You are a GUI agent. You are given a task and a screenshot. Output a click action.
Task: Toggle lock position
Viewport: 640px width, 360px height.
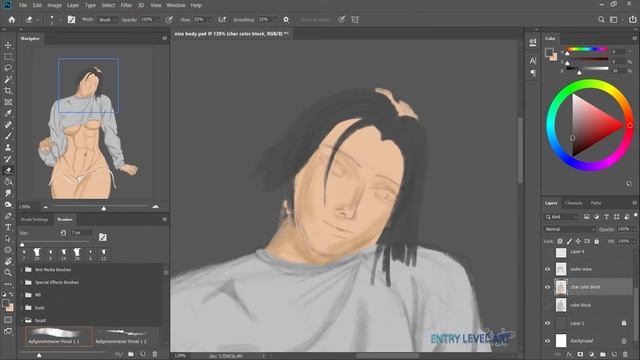click(x=578, y=241)
